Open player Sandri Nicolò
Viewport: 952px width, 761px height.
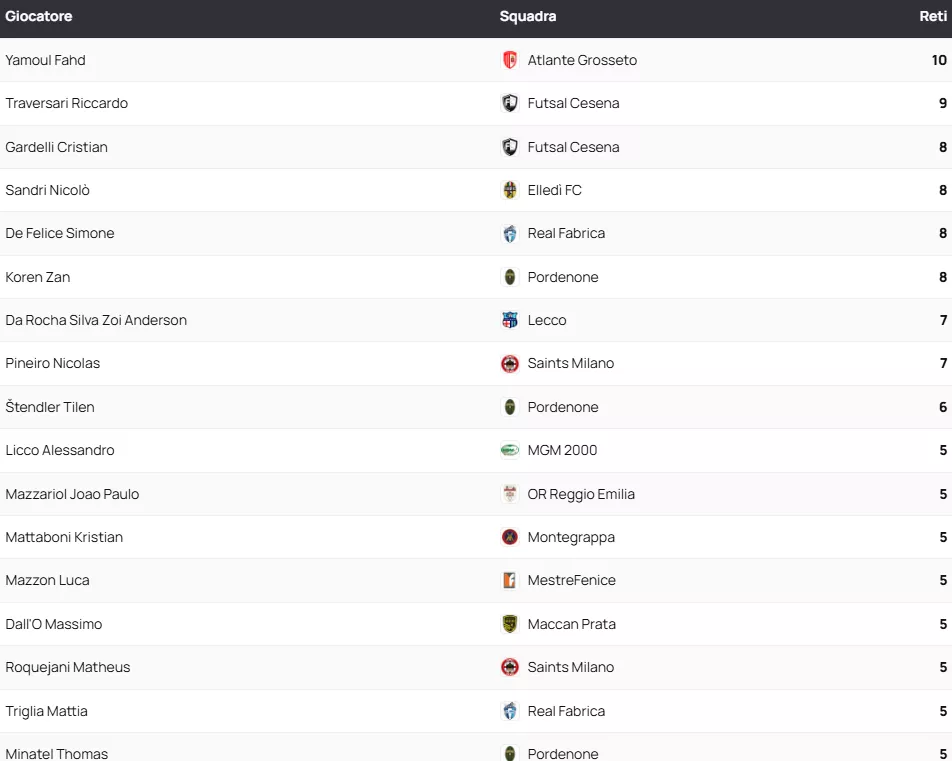tap(47, 190)
